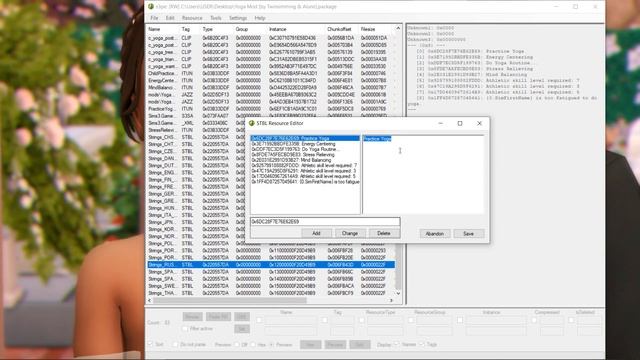Maximize the STBL Resource Editor window

(460, 123)
